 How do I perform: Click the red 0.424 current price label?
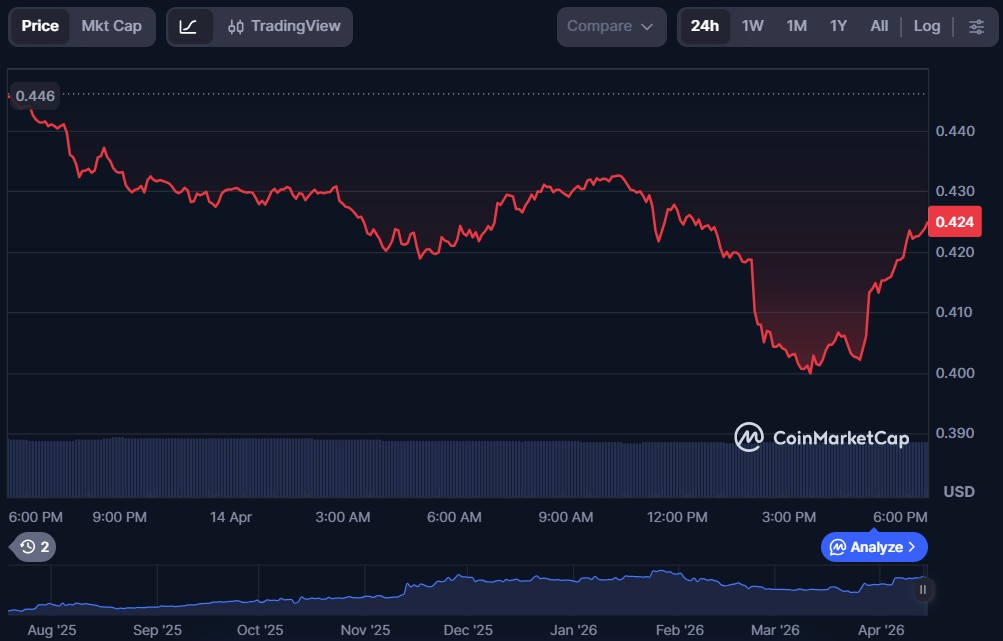click(947, 222)
